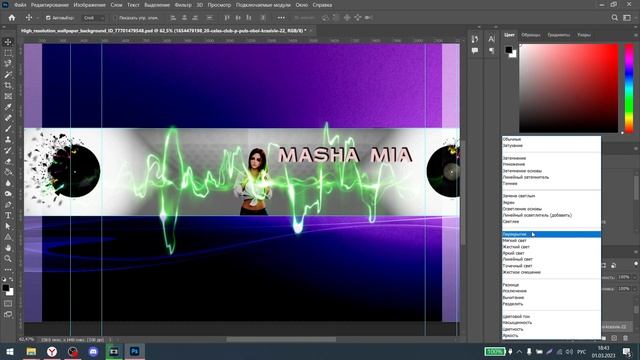
Task: Click the Color panel foreground swatch
Action: click(x=509, y=50)
